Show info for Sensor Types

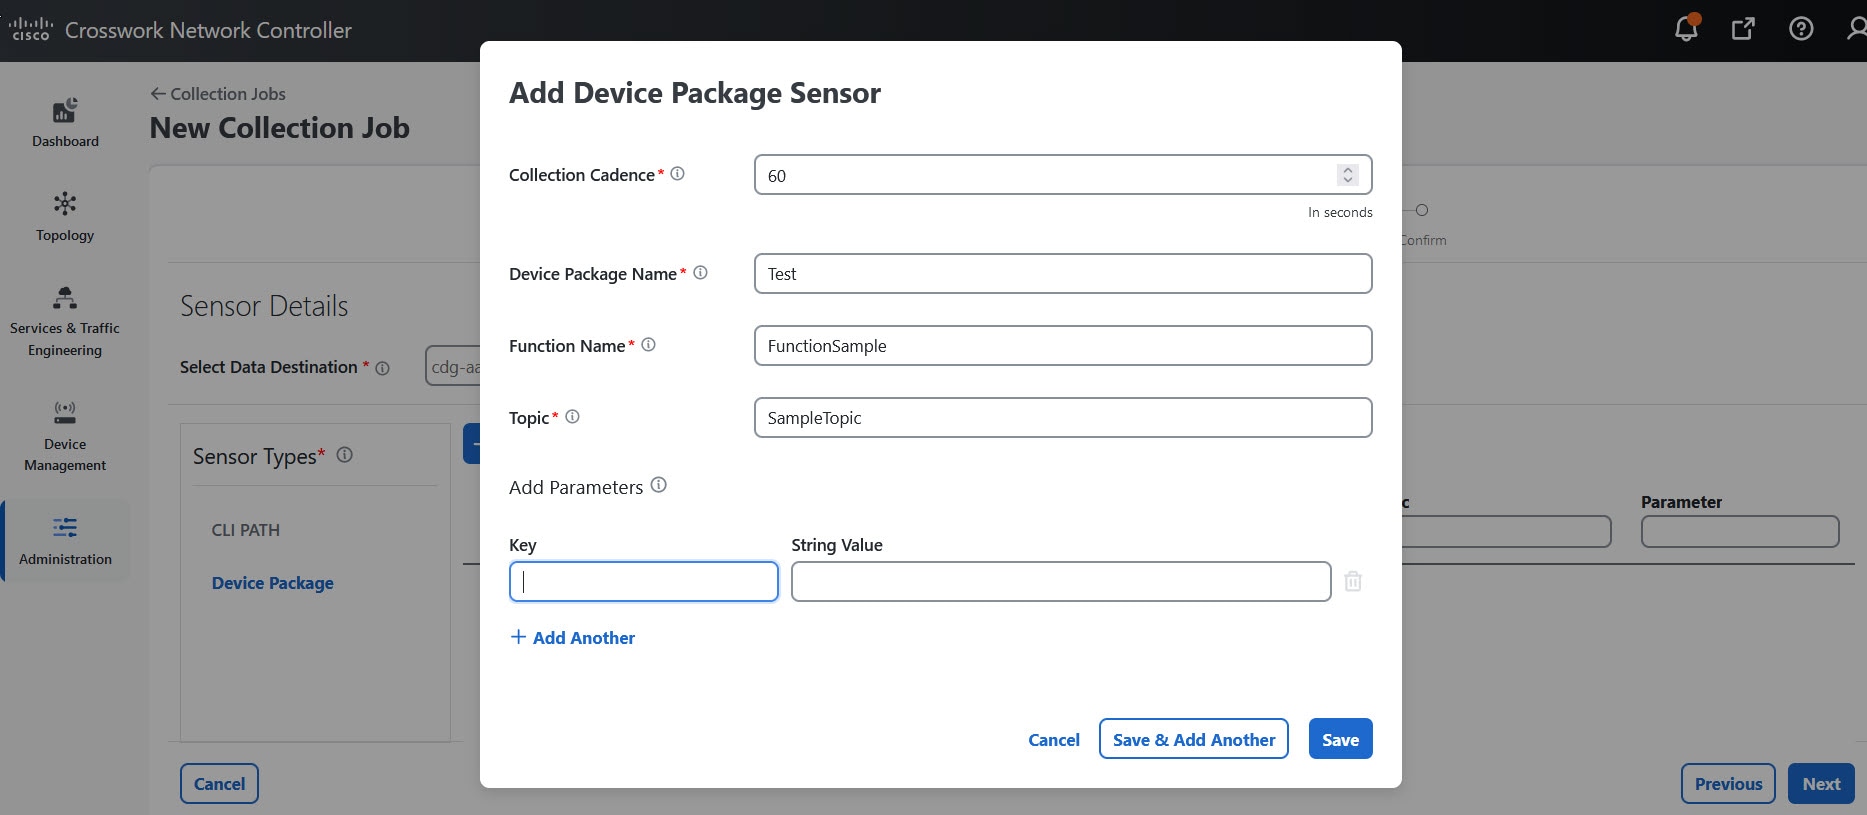coord(344,455)
